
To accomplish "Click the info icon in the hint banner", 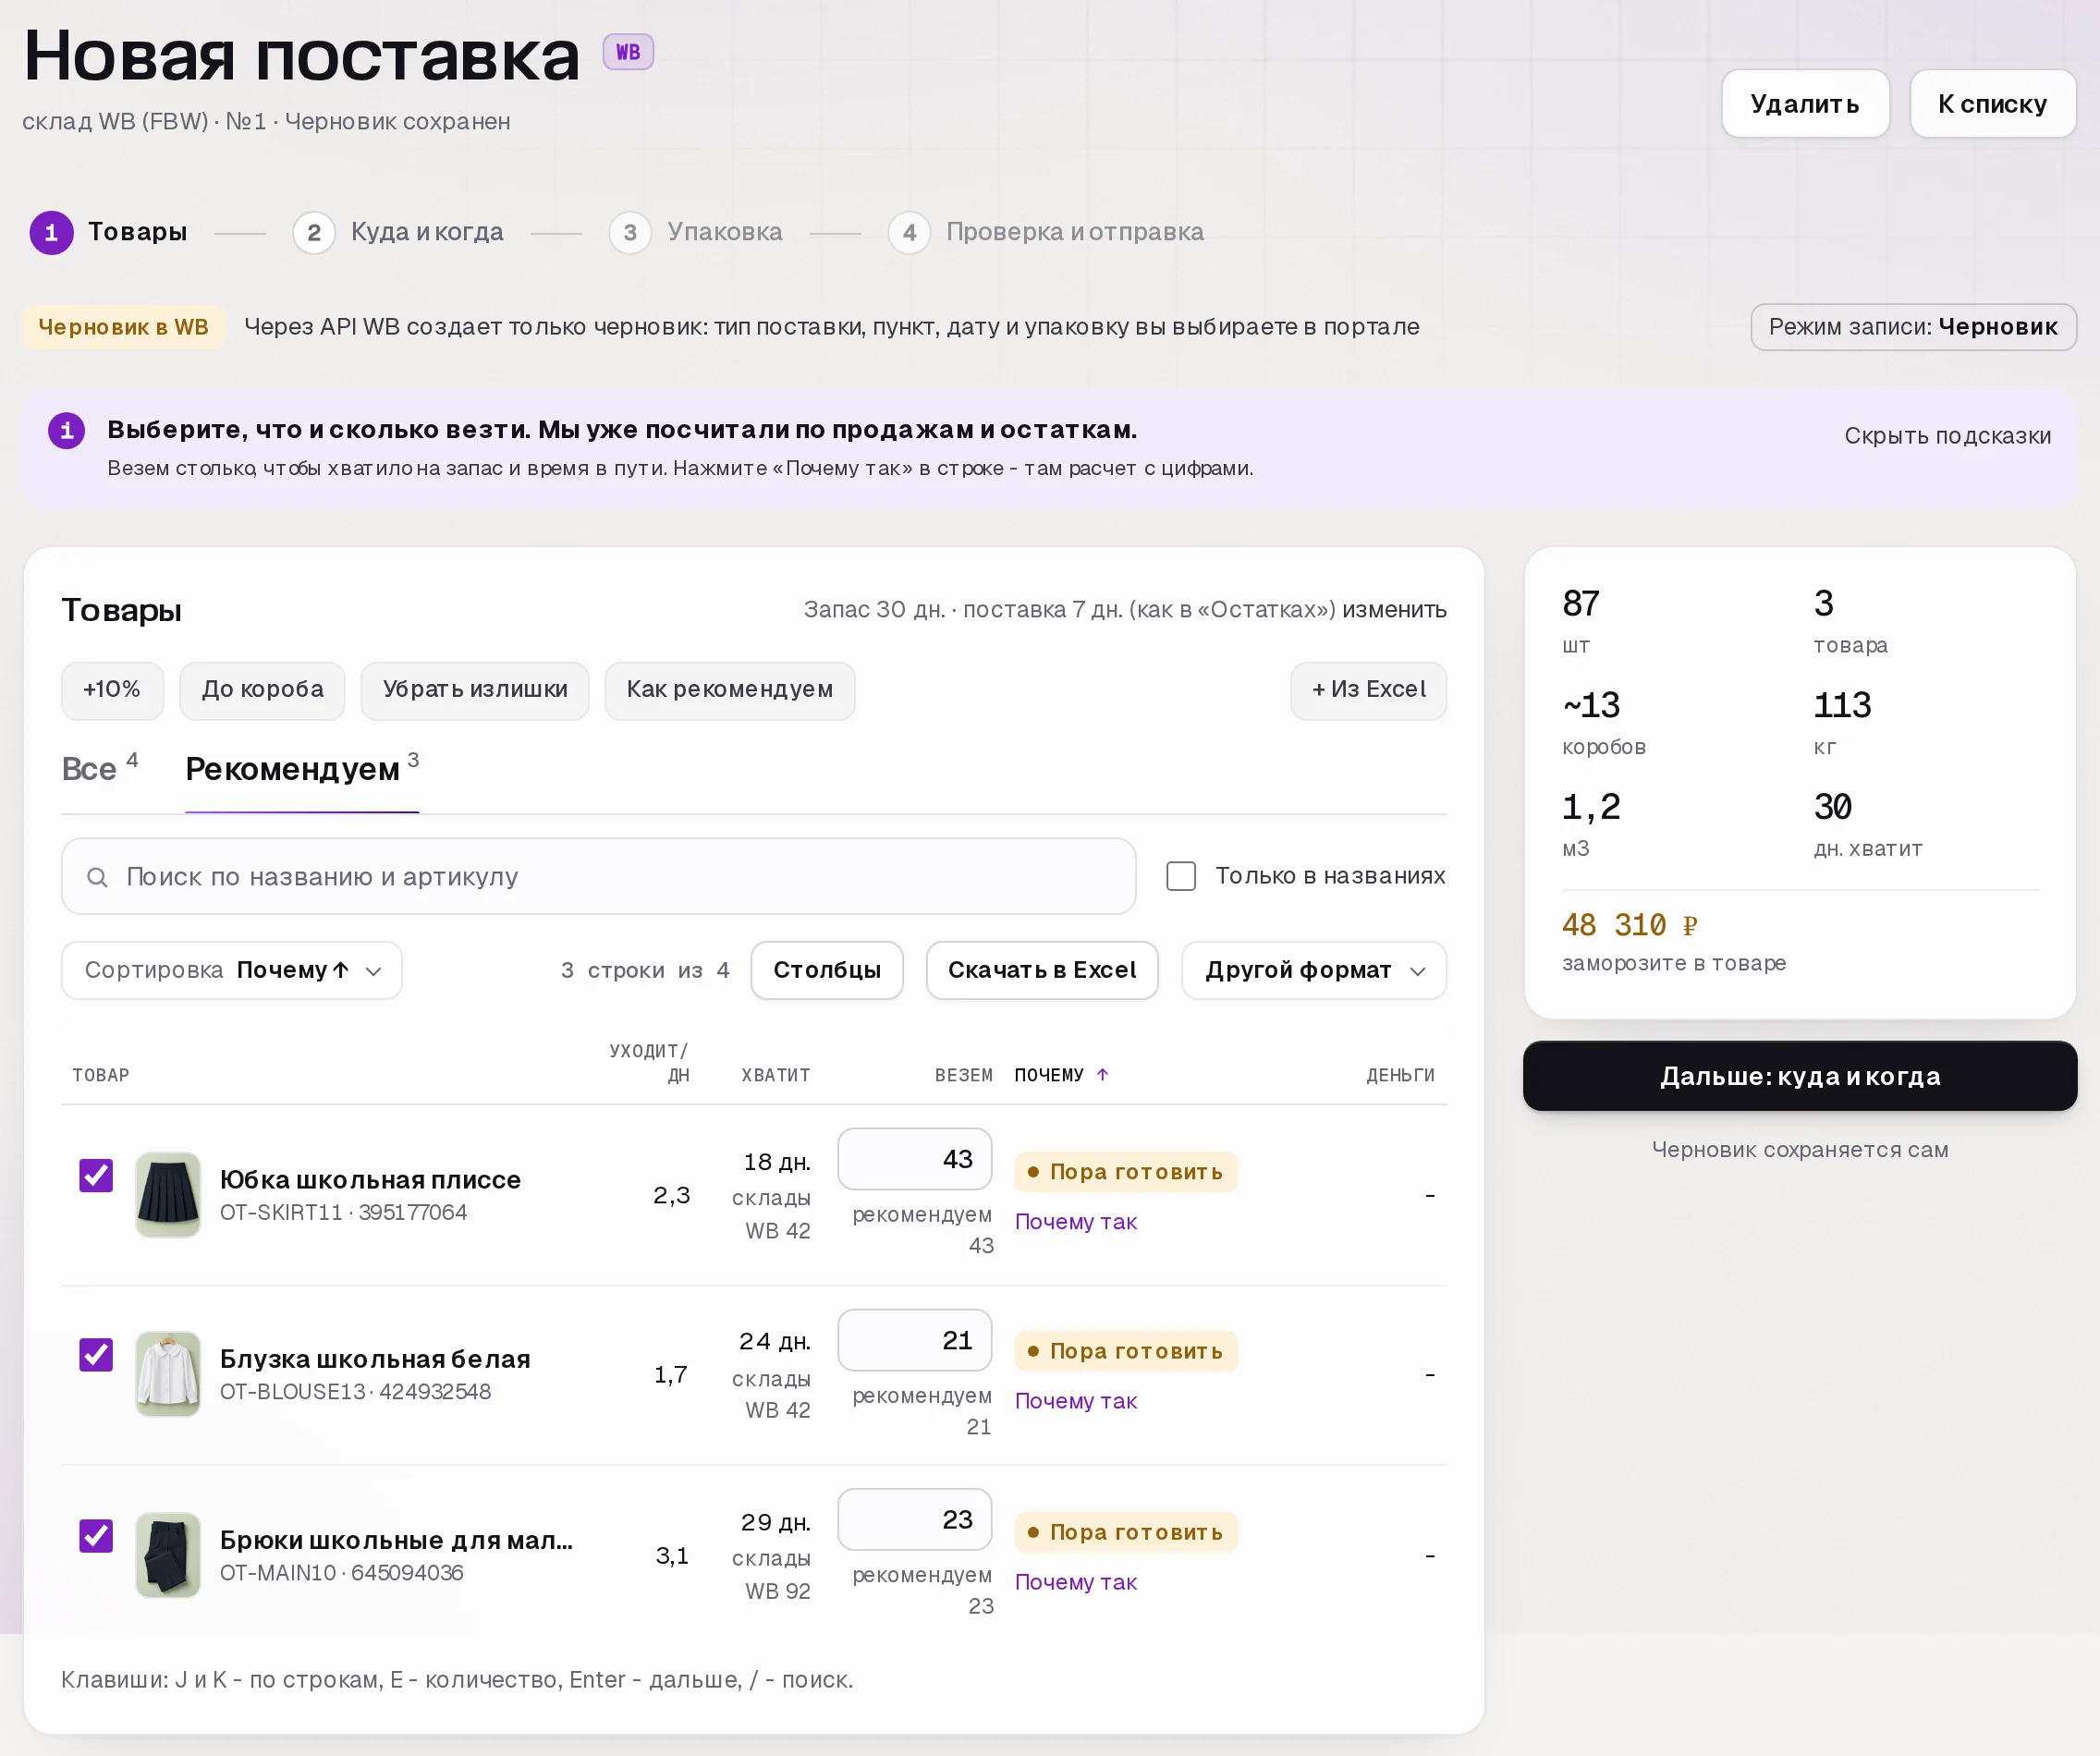I will pyautogui.click(x=67, y=431).
